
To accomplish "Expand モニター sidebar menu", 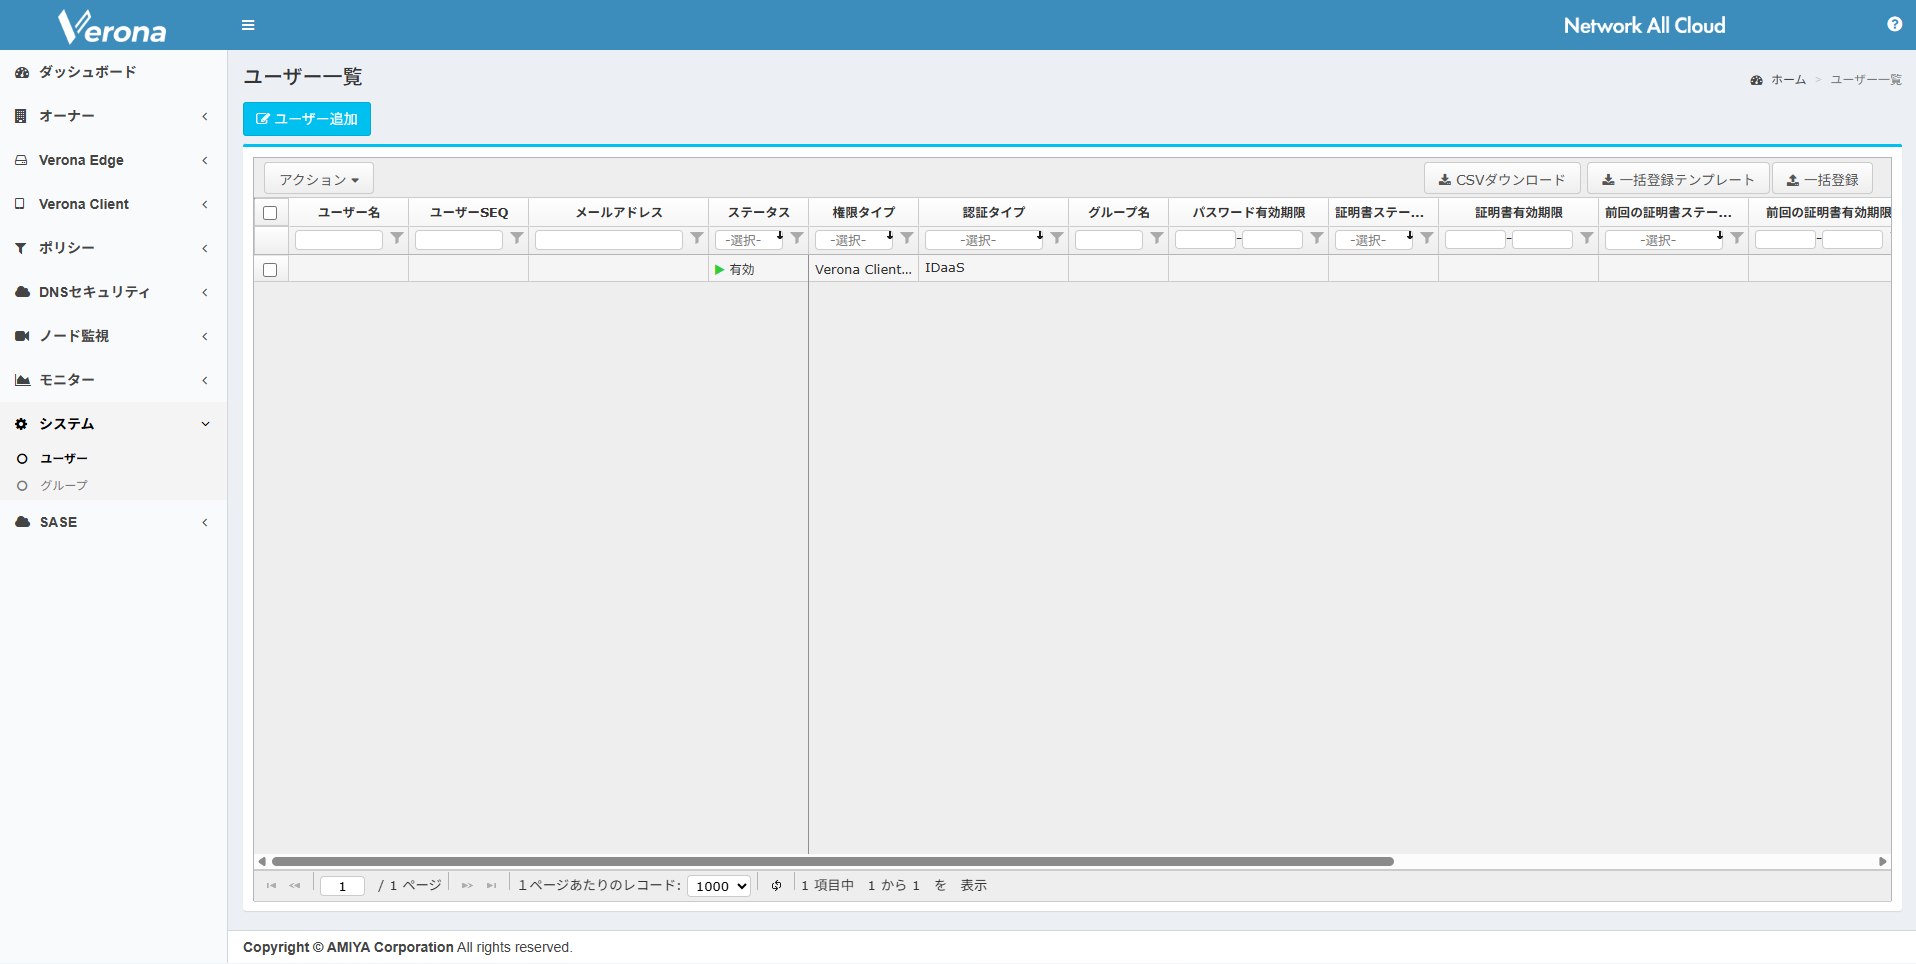I will (x=113, y=380).
